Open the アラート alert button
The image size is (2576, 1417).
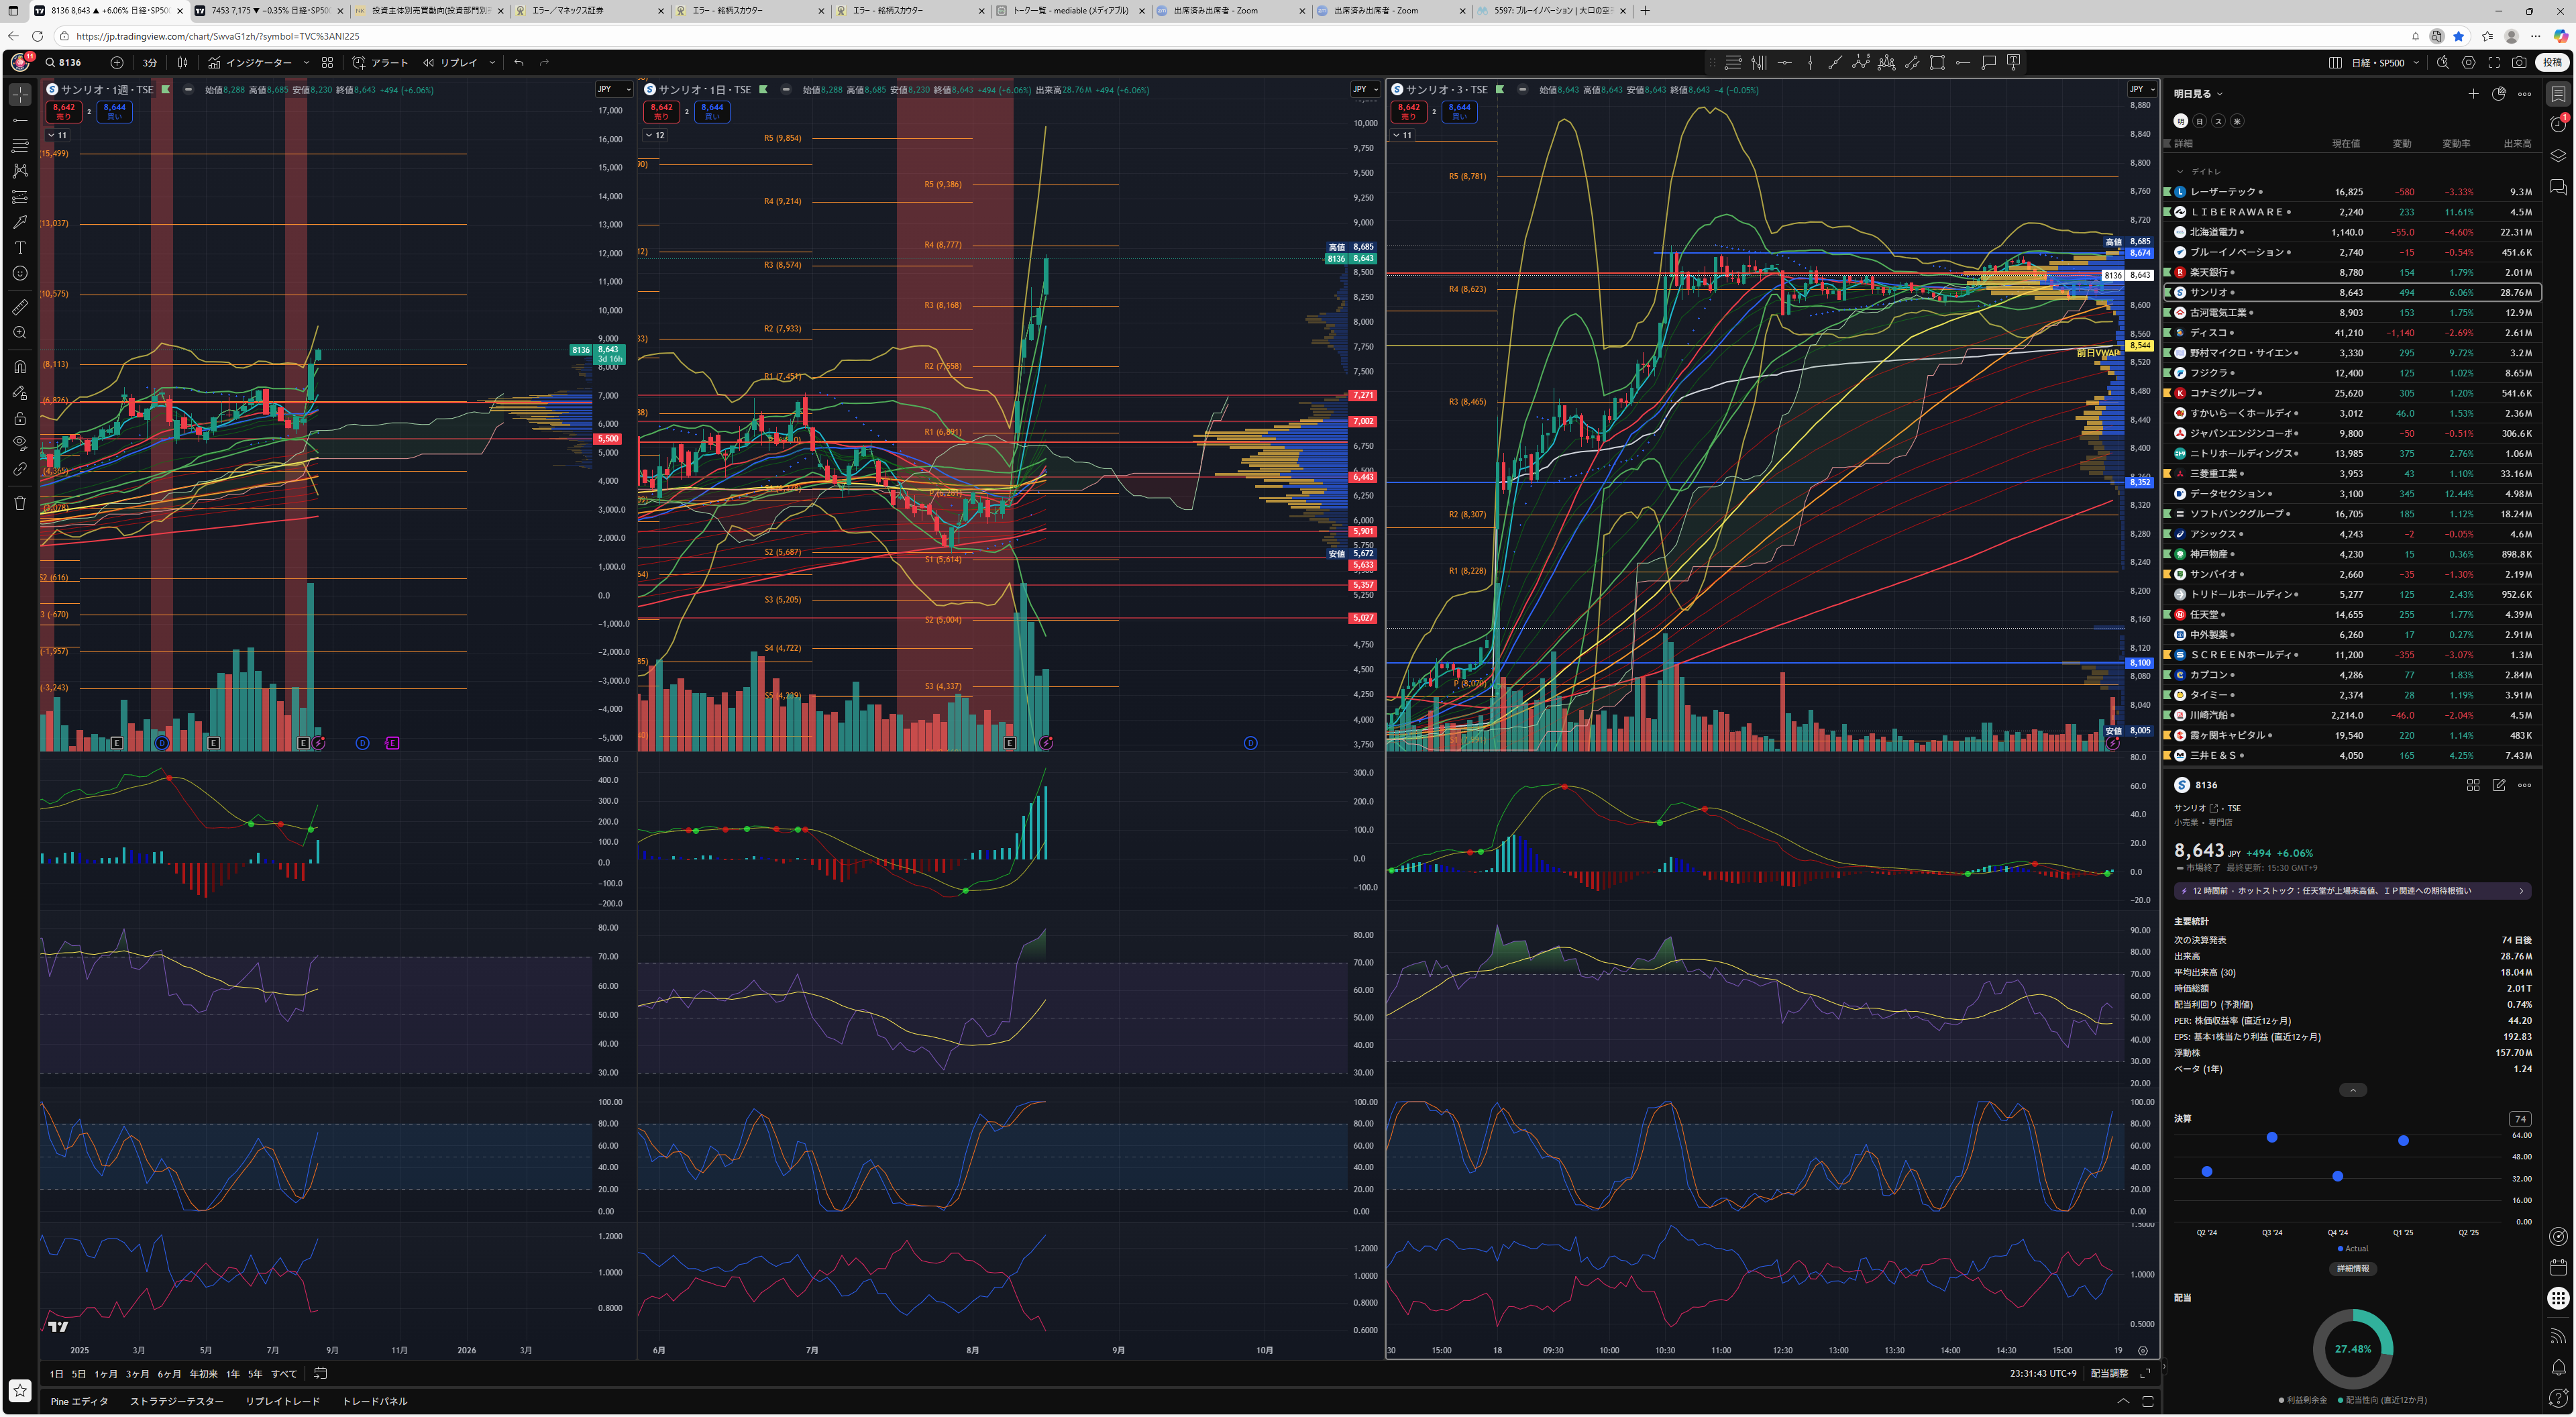[380, 62]
